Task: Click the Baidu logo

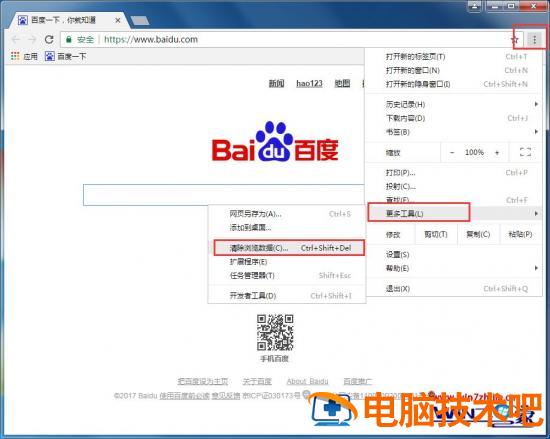Action: [x=275, y=142]
